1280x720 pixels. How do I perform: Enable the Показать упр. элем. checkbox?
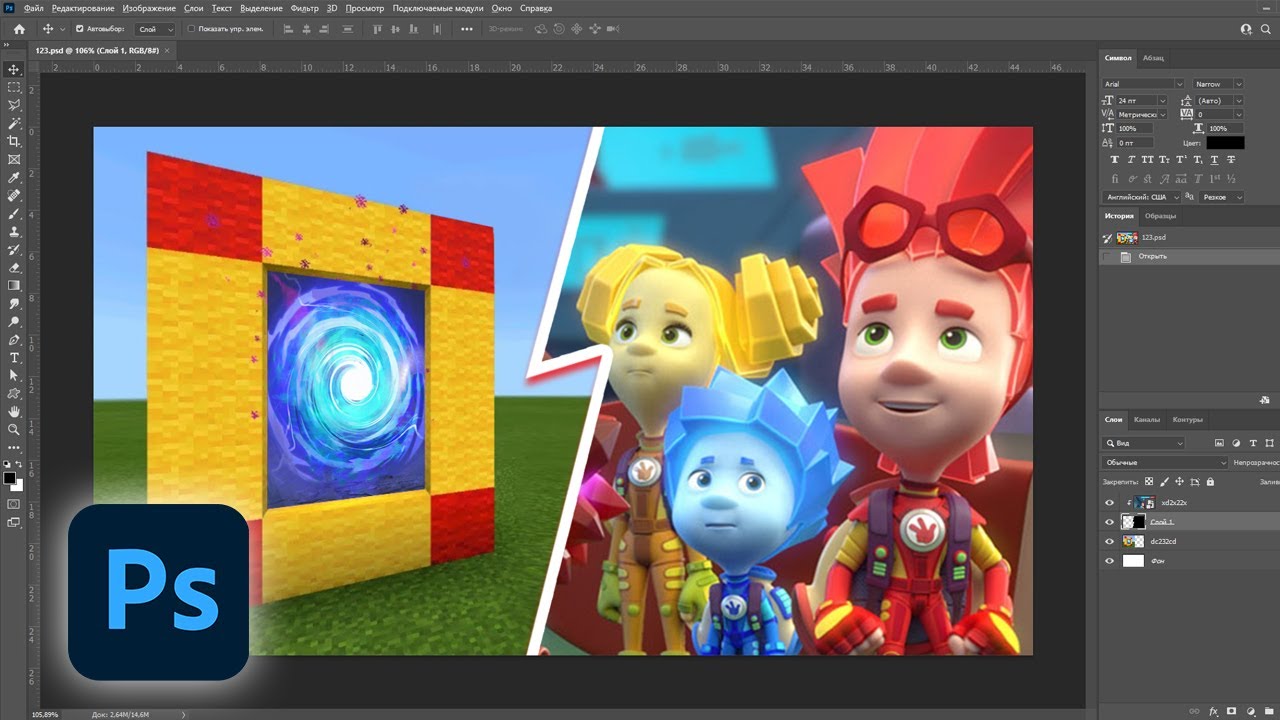192,29
